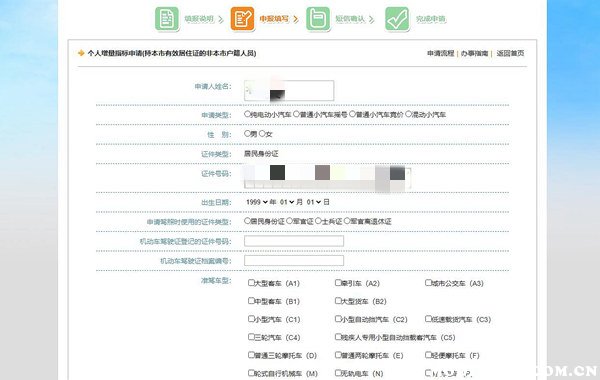Click the 完成申请 step label

click(x=431, y=19)
